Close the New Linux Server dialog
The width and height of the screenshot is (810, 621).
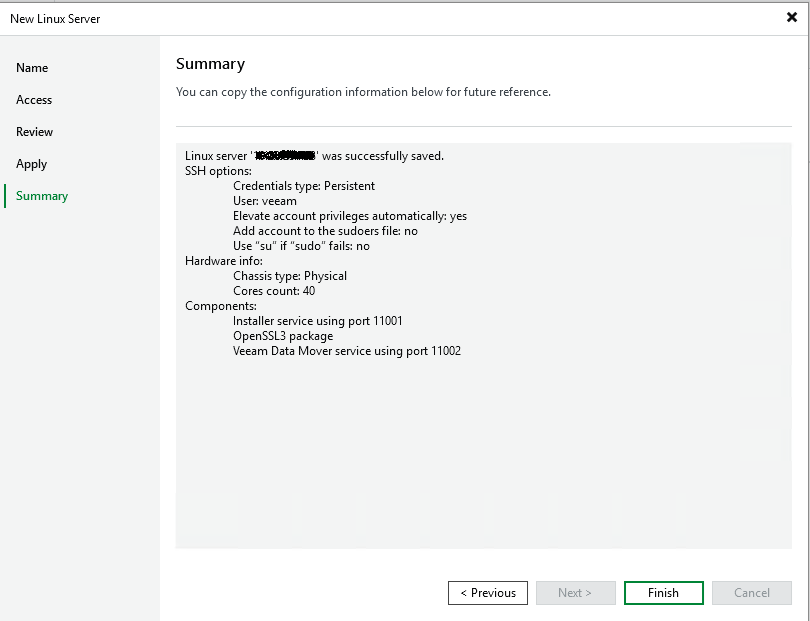[x=792, y=18]
